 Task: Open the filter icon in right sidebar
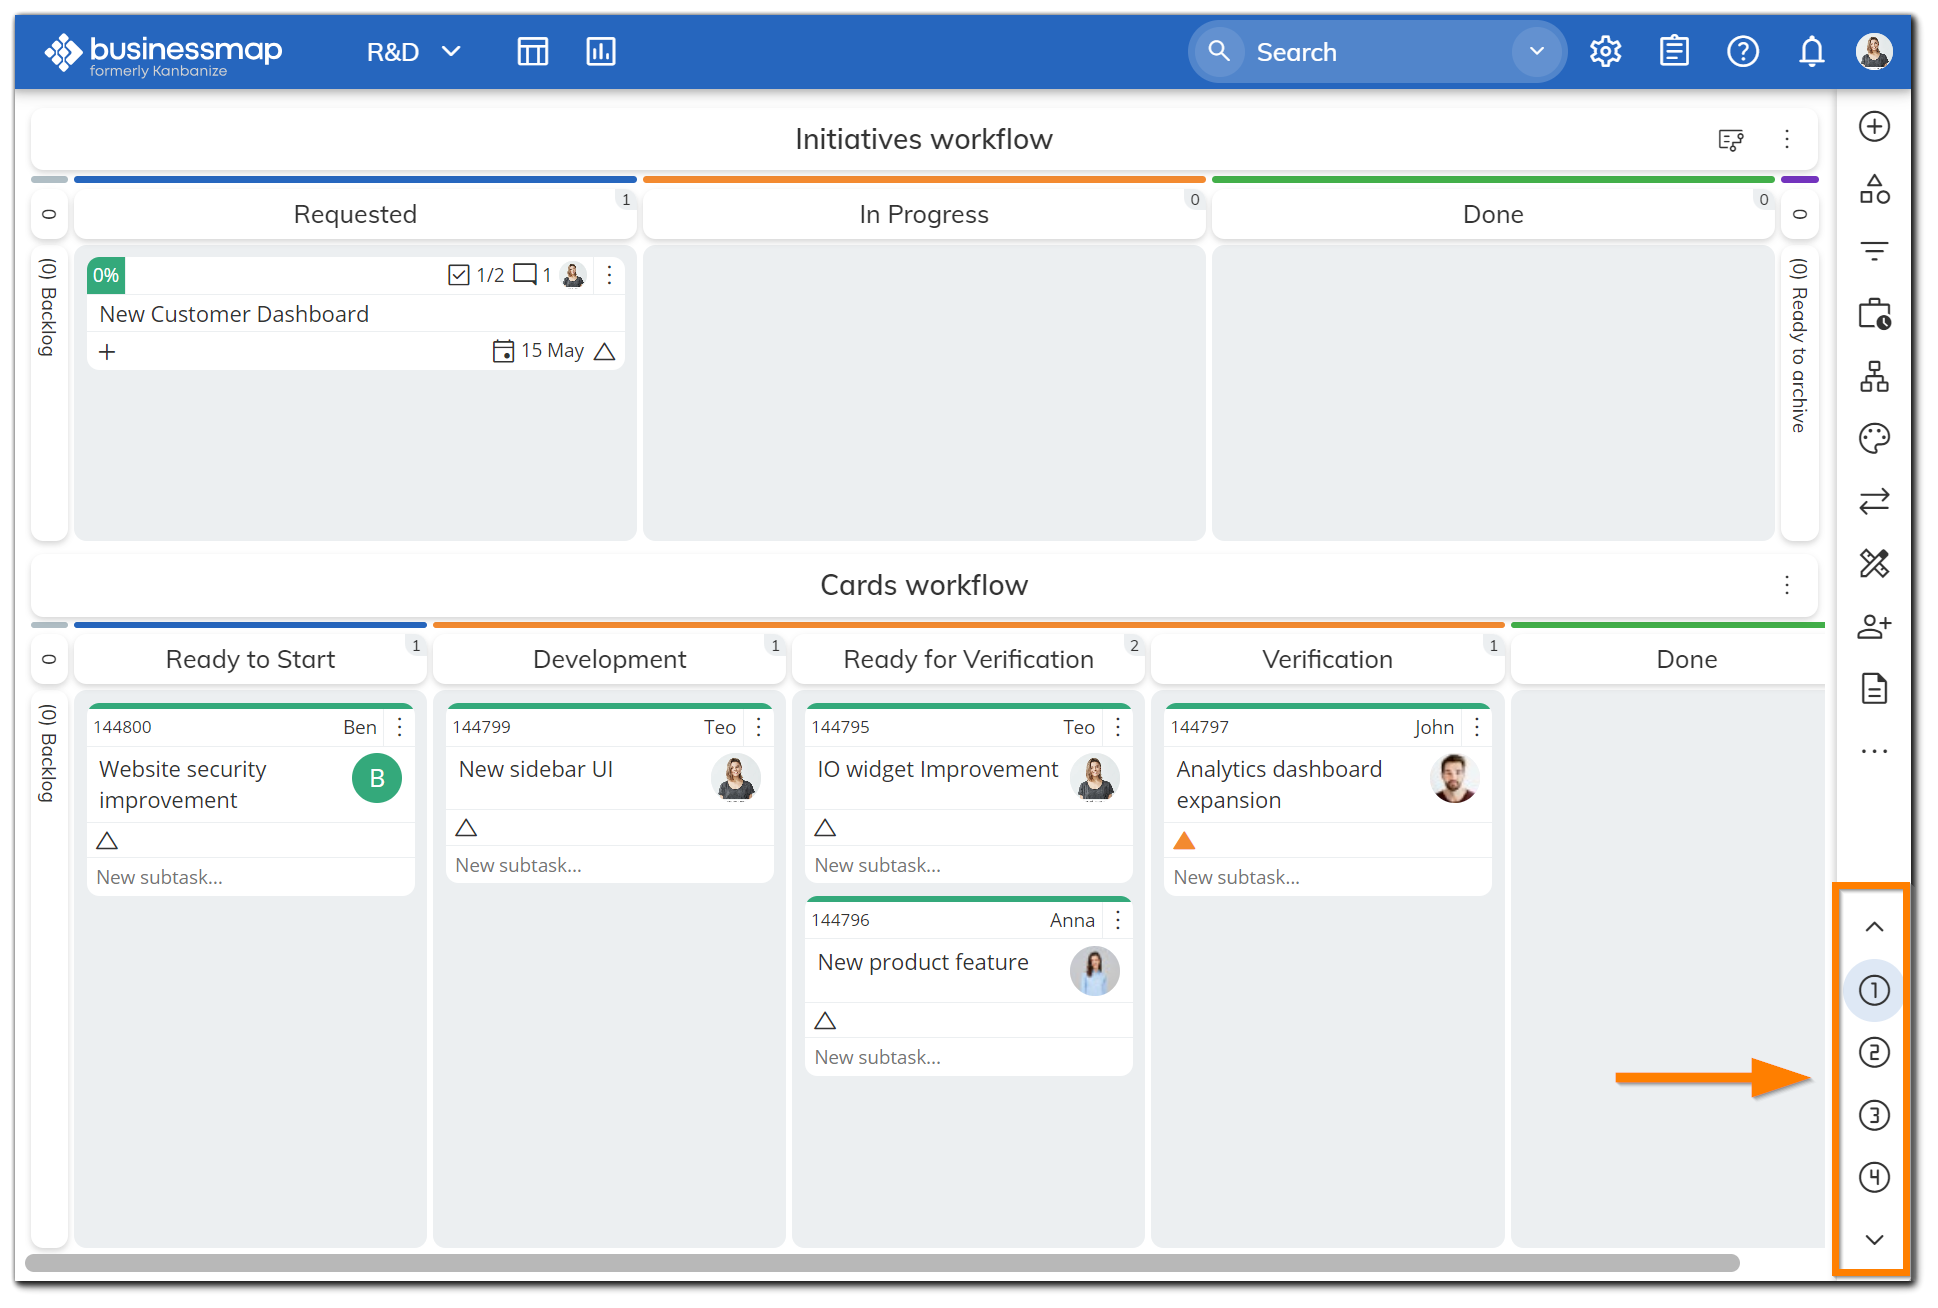[x=1874, y=251]
